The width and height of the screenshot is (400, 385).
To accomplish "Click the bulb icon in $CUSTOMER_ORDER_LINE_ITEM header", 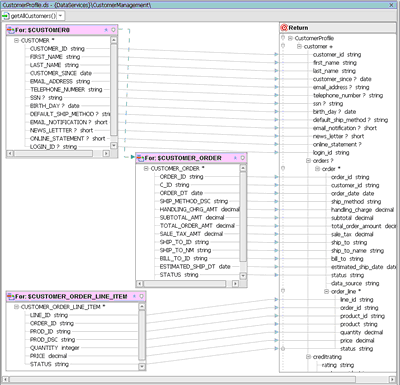I will point(142,296).
